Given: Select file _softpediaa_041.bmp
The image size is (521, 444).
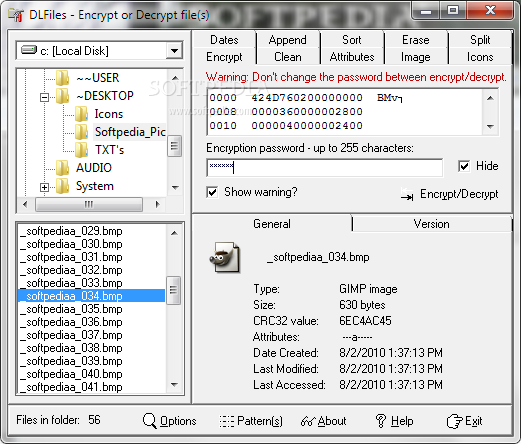Looking at the screenshot, I should (91, 387).
